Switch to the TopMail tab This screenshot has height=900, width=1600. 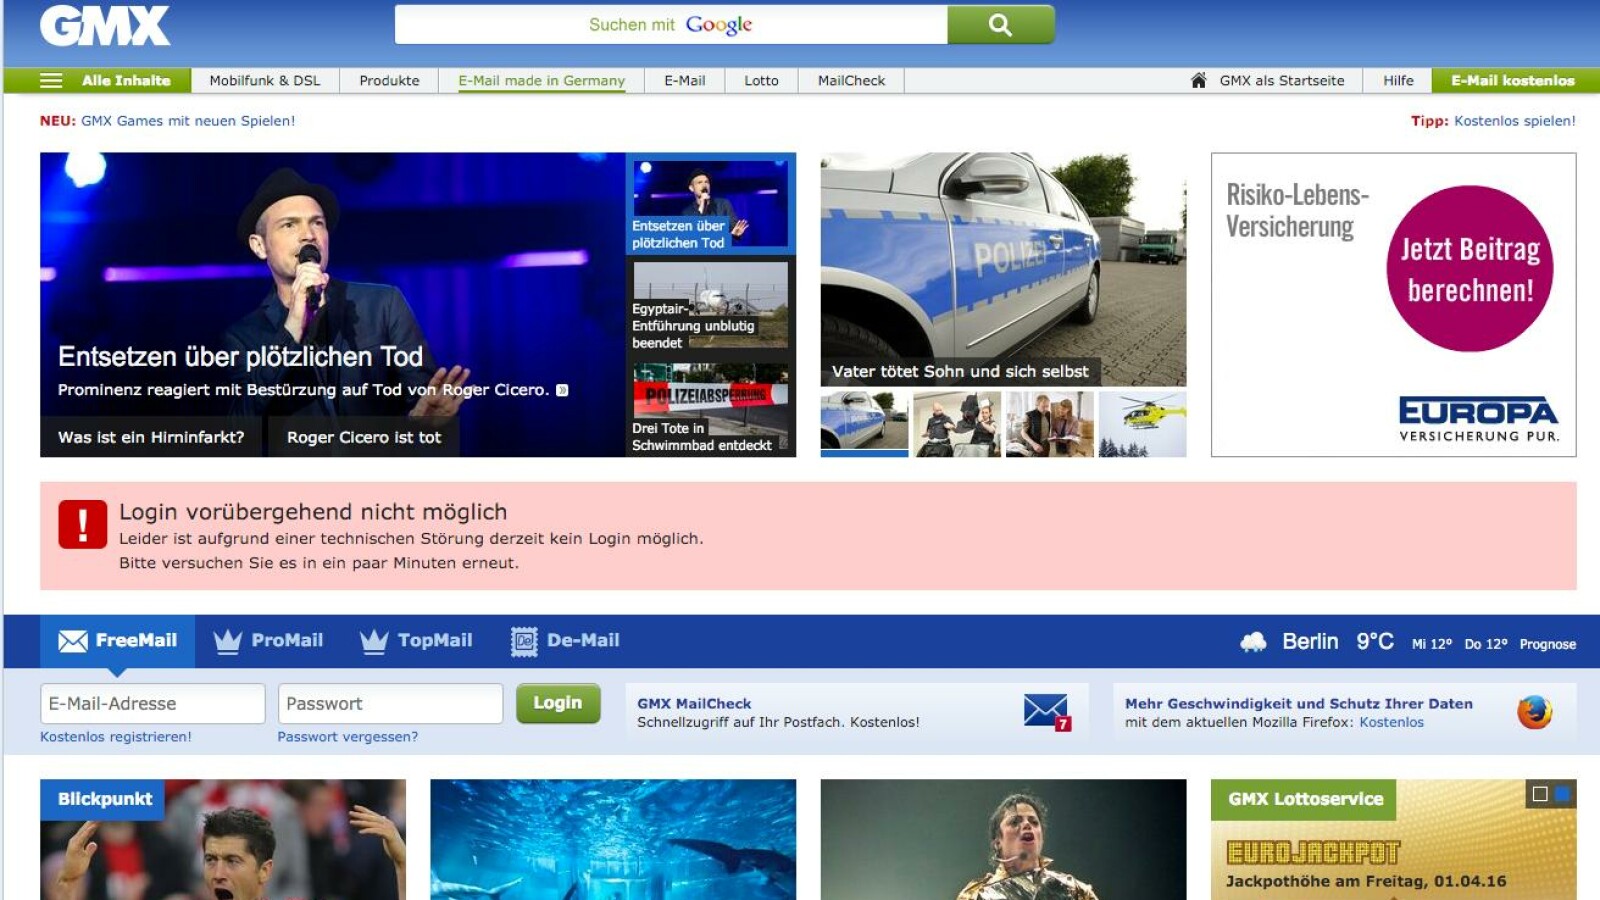point(416,641)
